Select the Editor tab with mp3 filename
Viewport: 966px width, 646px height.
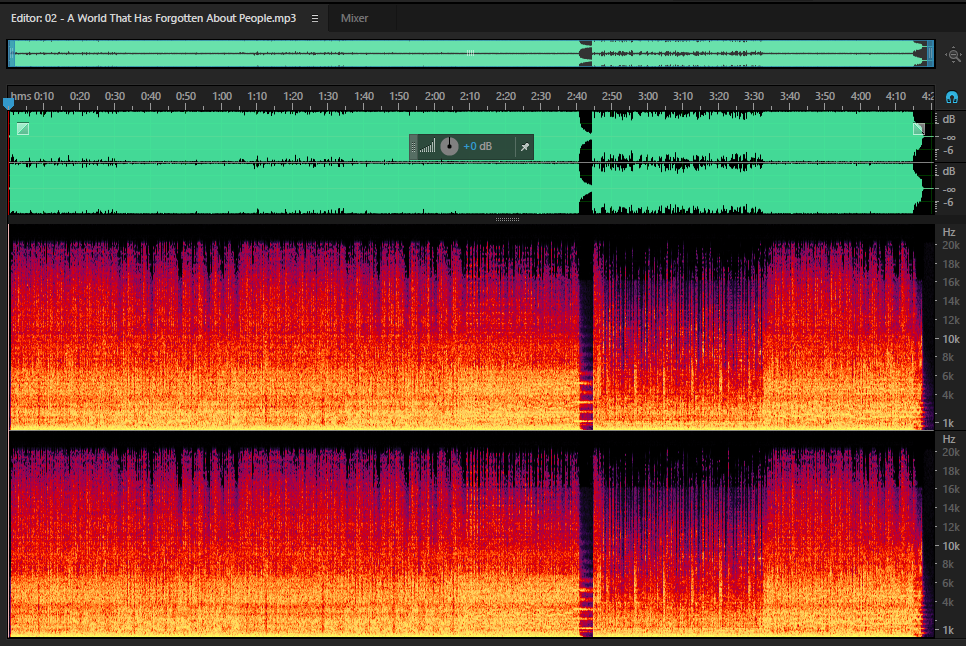[x=153, y=18]
